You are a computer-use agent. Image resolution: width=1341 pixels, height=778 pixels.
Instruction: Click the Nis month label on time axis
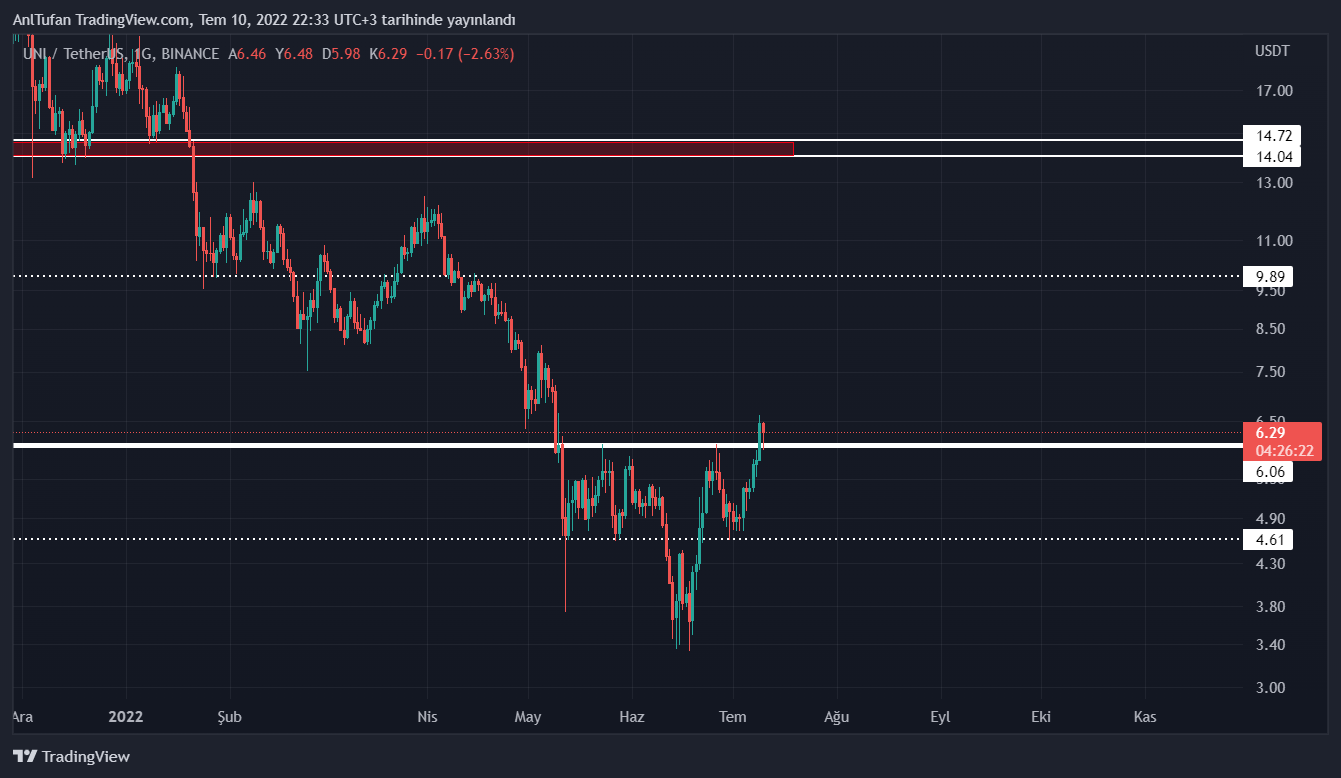pos(427,716)
